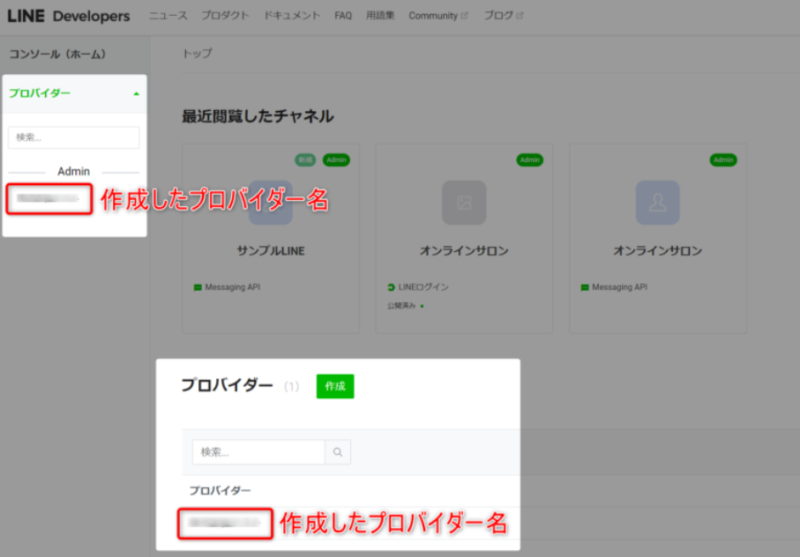Viewport: 800px width, 557px height.
Task: Open the Community external link
Action: [x=438, y=16]
